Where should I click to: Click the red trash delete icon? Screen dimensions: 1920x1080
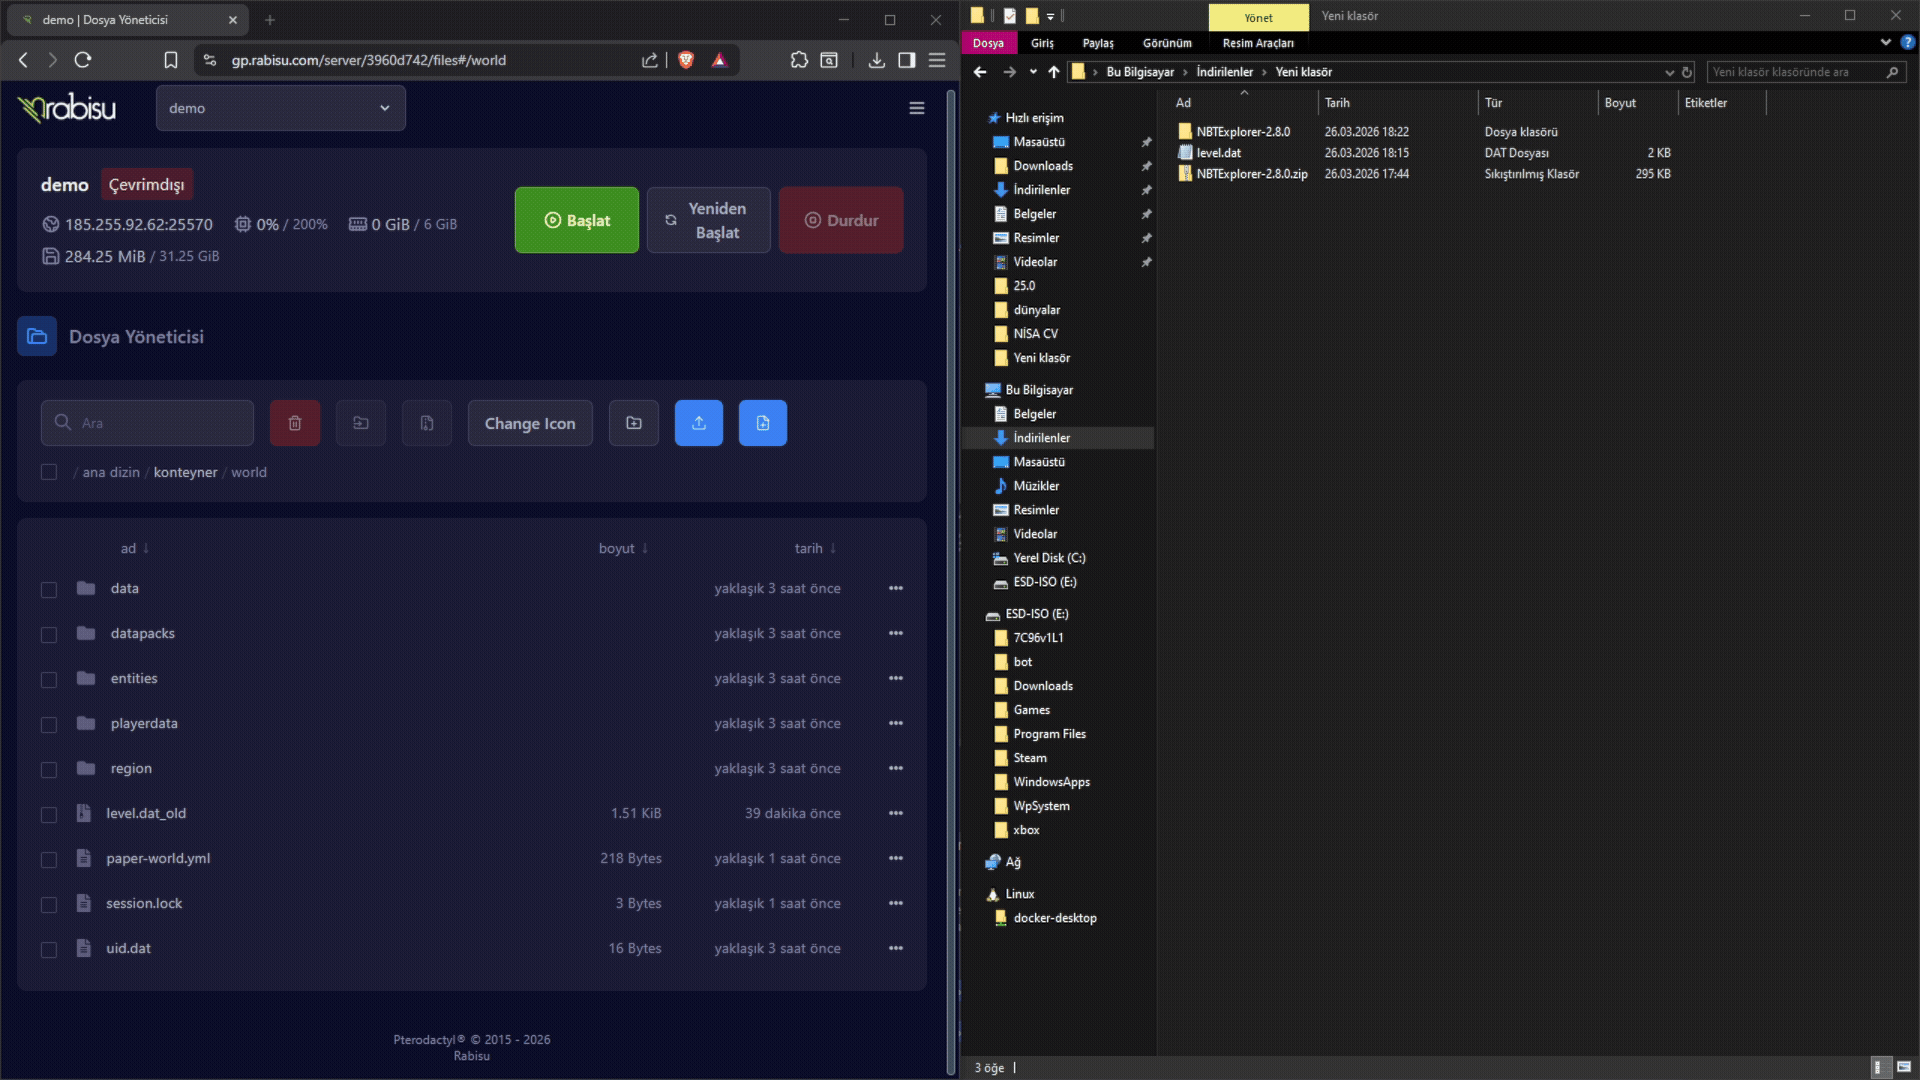(295, 423)
